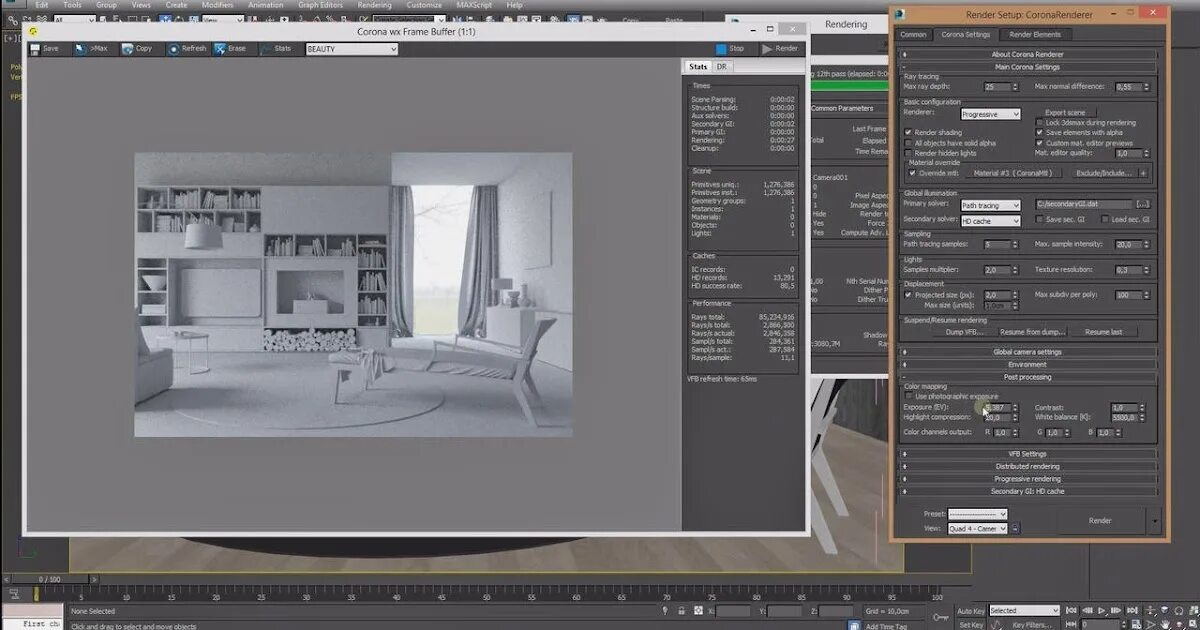This screenshot has width=1200, height=630.
Task: Change Secondary solver from HD cache dropdown
Action: pyautogui.click(x=990, y=221)
